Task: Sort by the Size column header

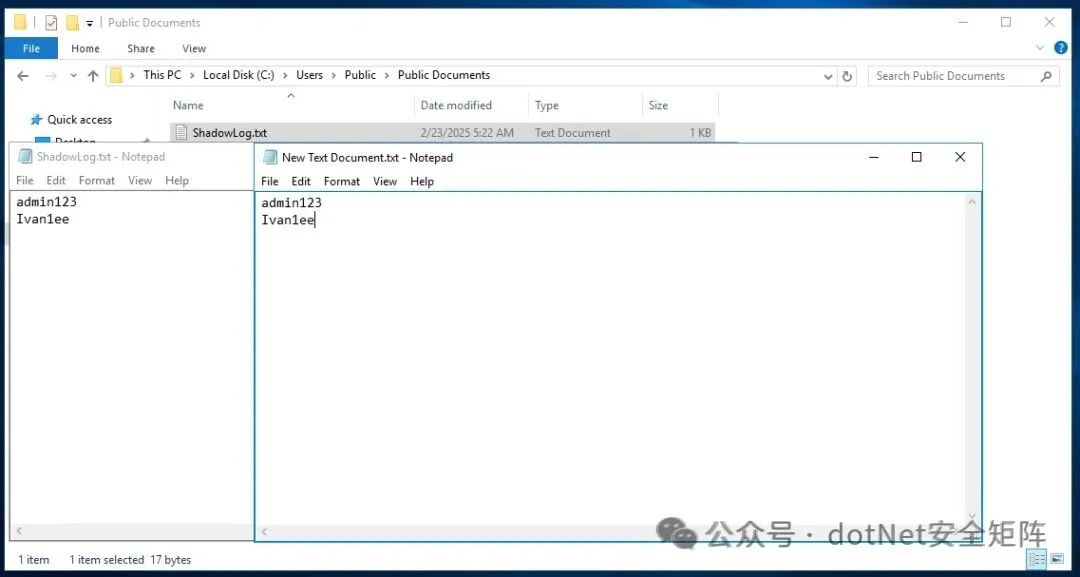Action: click(x=658, y=105)
